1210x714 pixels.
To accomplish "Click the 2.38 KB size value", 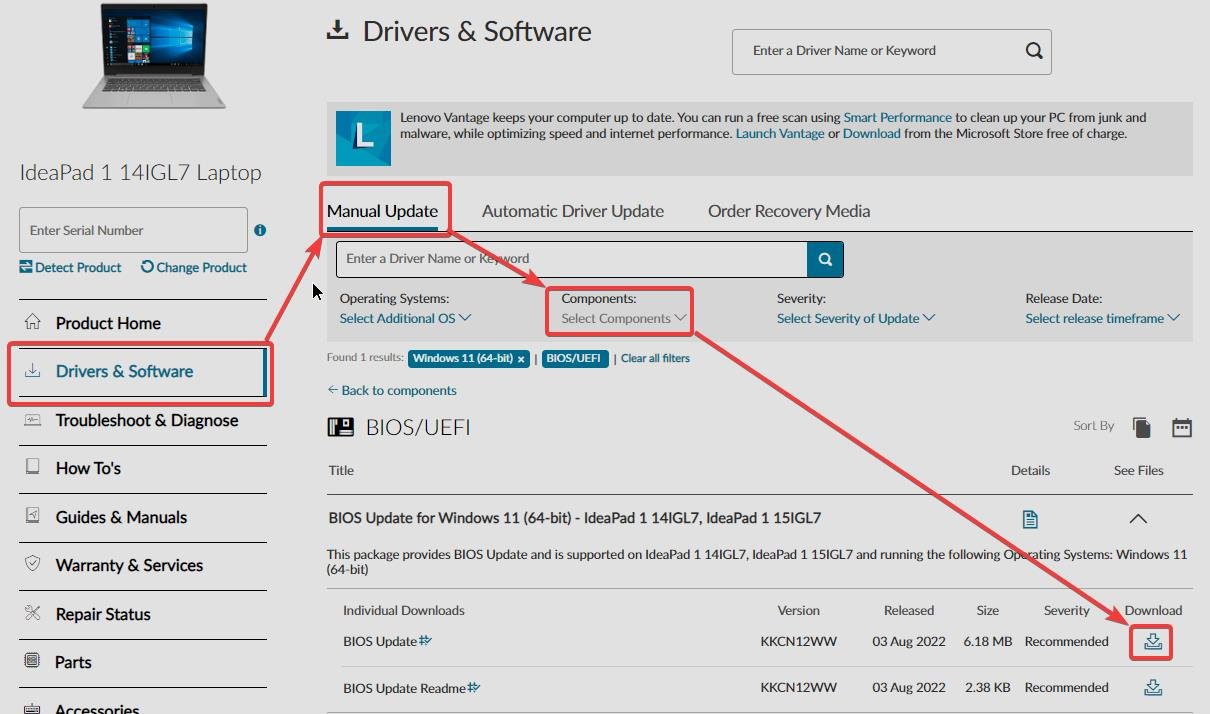I will pyautogui.click(x=987, y=687).
